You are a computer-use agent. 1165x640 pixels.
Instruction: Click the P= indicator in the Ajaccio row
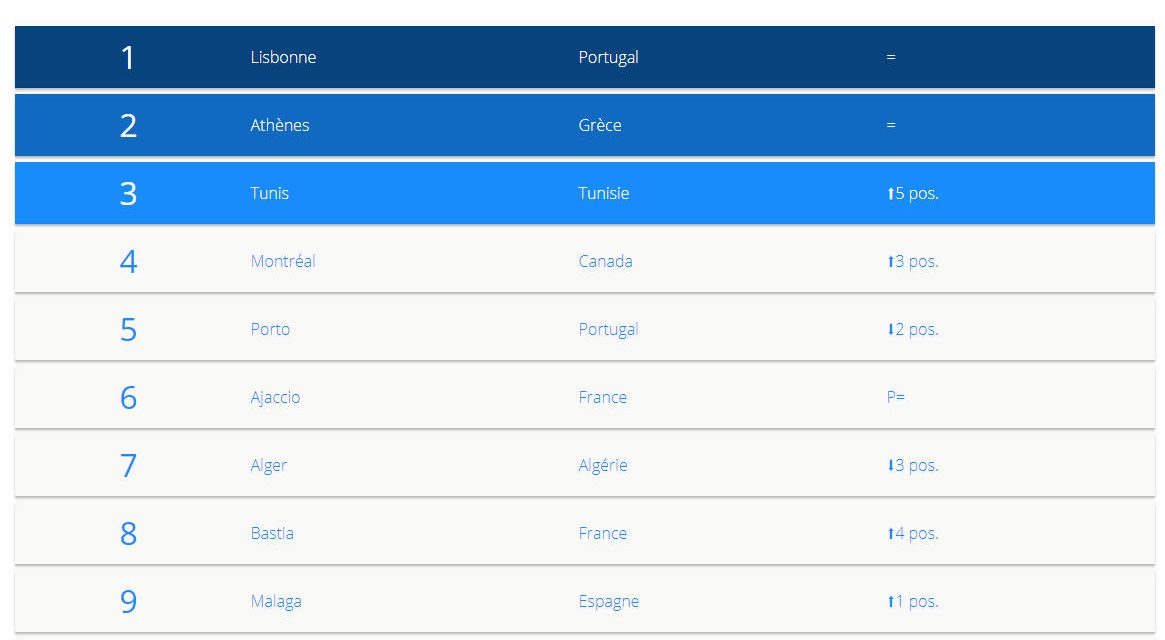click(895, 398)
